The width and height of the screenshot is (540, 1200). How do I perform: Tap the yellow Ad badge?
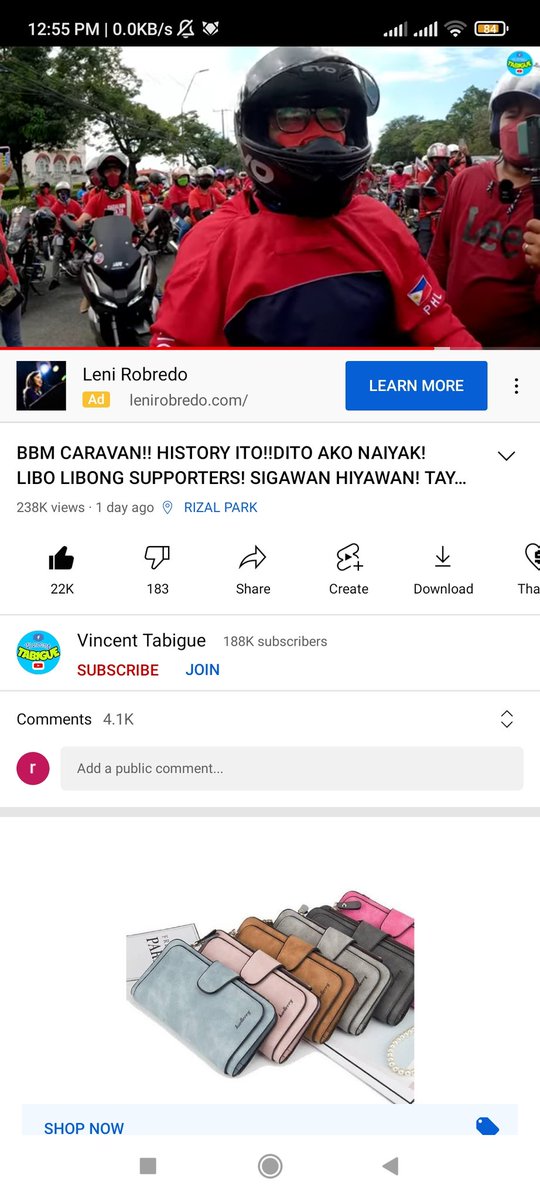click(96, 400)
